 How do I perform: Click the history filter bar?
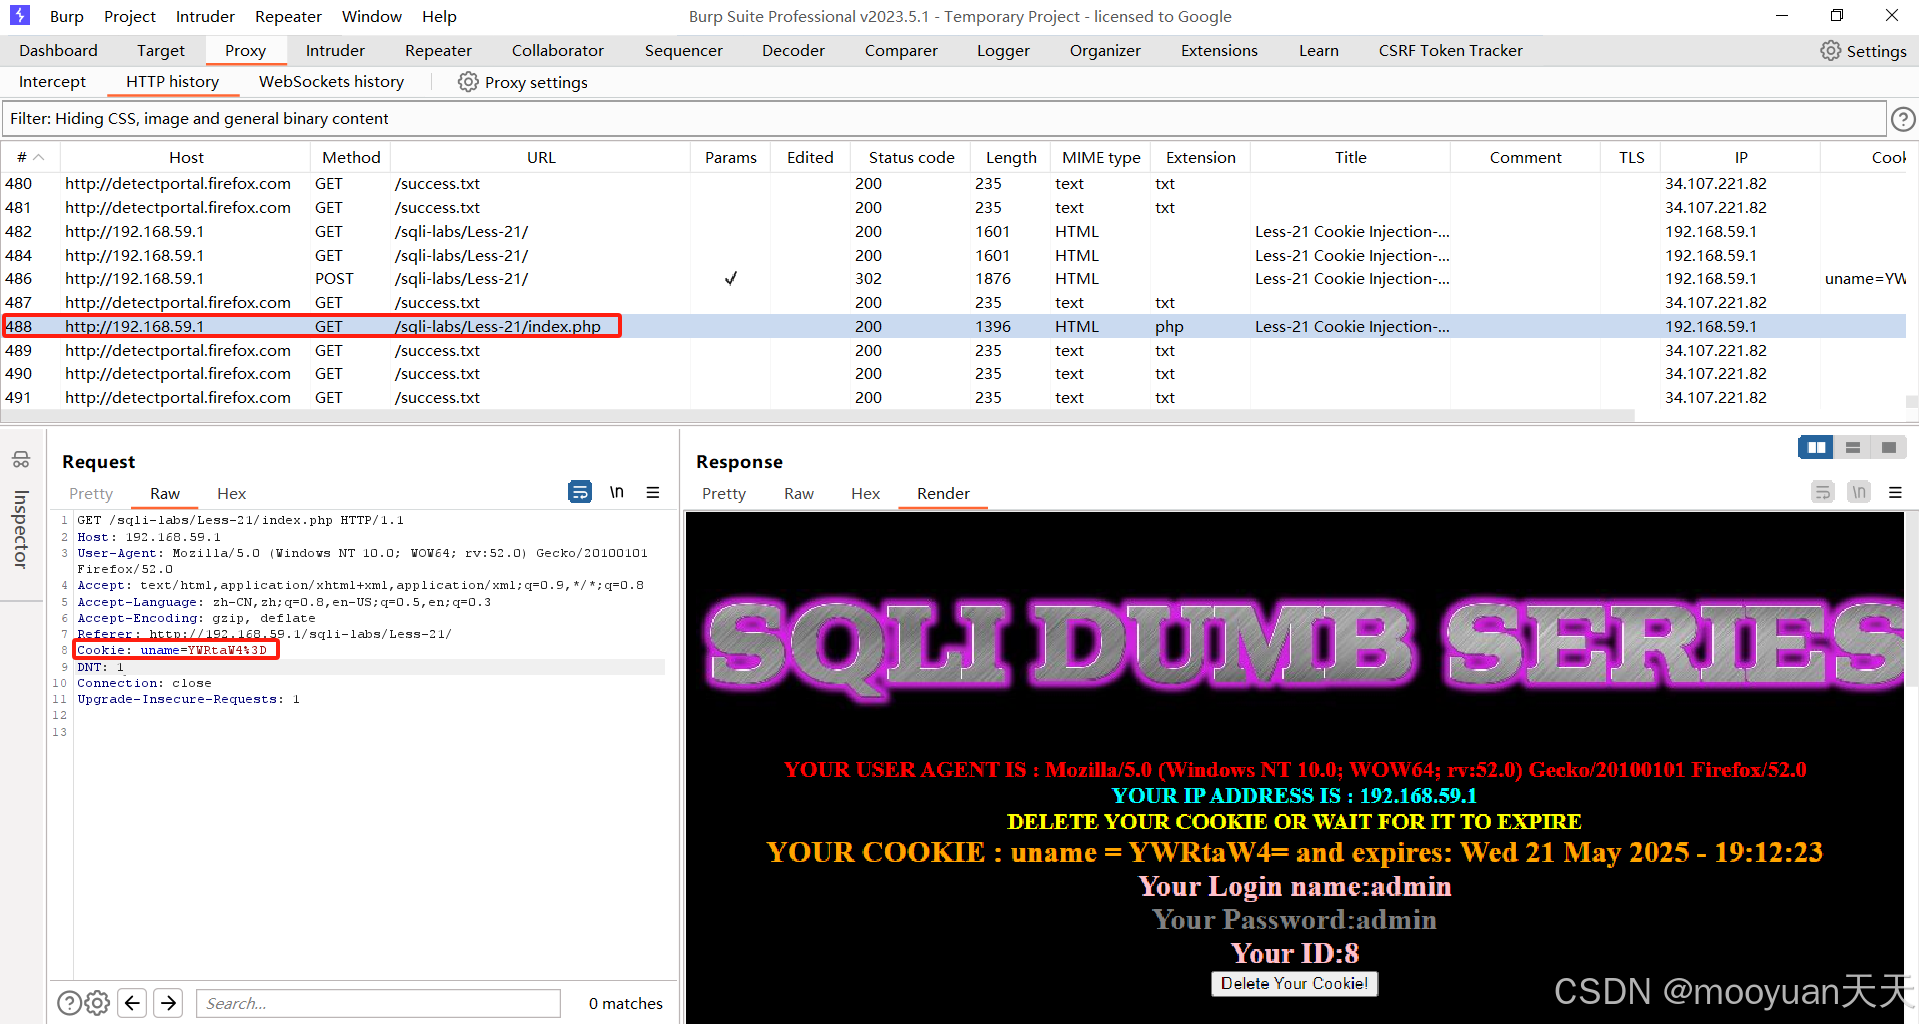click(944, 119)
